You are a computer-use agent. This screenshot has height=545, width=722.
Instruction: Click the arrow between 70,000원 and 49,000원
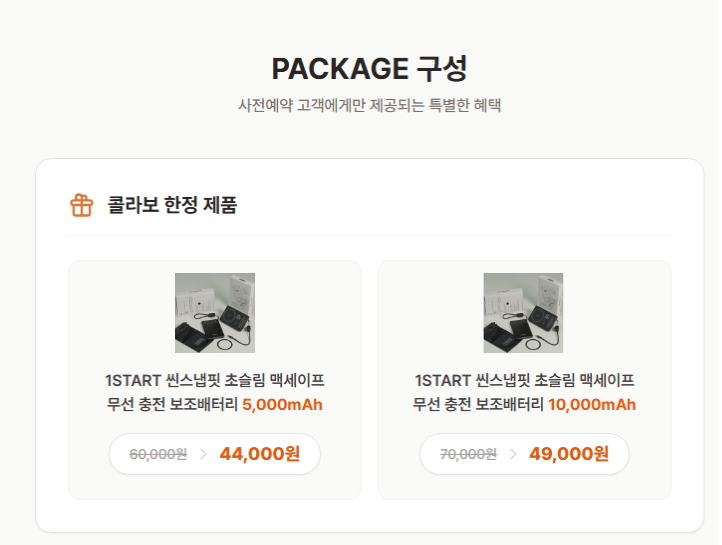pyautogui.click(x=513, y=454)
